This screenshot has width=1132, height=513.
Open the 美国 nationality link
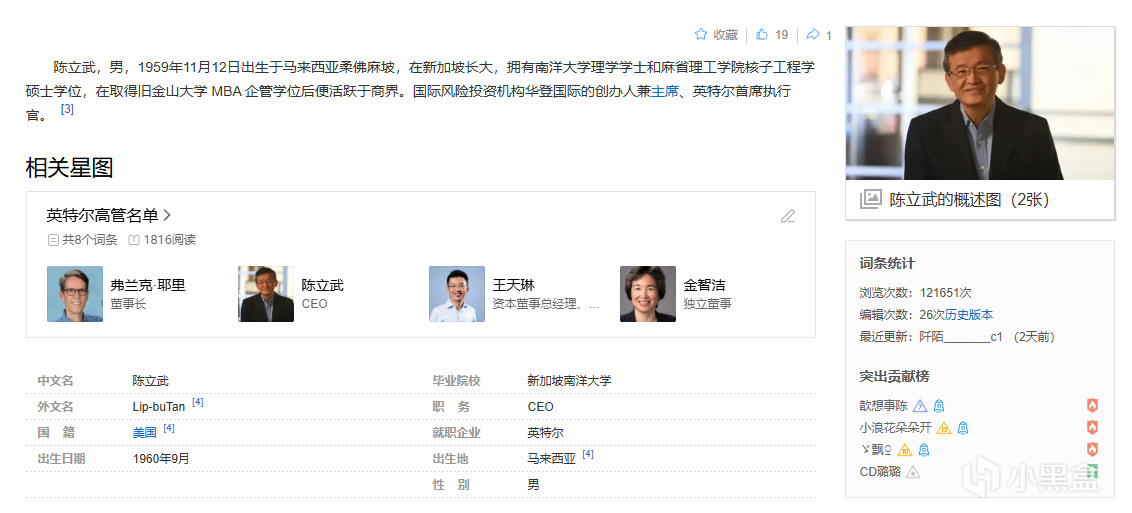click(x=144, y=433)
